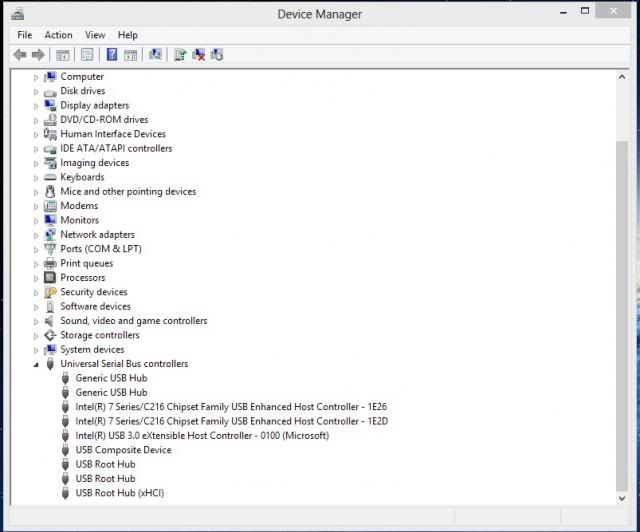
Task: Click the Properties toolbar icon
Action: pos(87,55)
